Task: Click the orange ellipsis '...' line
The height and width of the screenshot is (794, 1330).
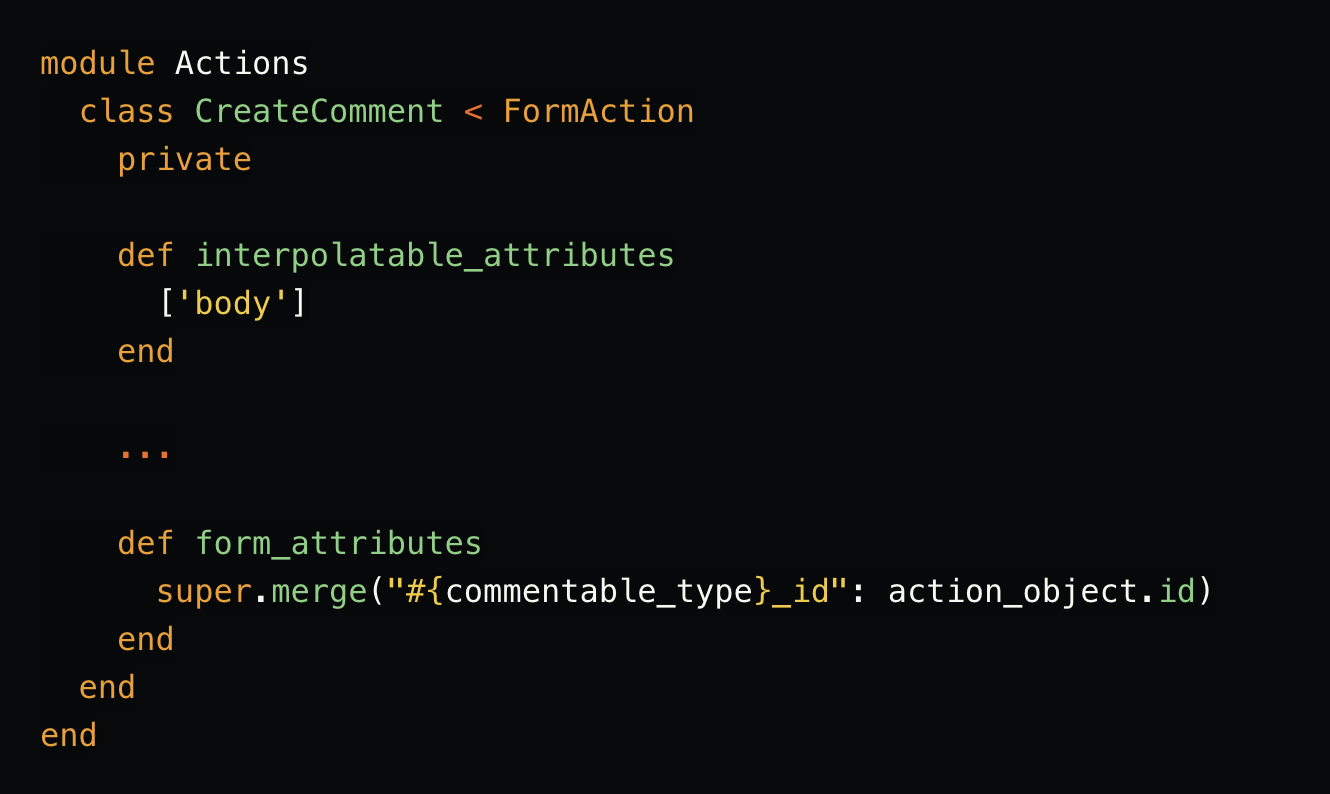Action: [x=145, y=450]
